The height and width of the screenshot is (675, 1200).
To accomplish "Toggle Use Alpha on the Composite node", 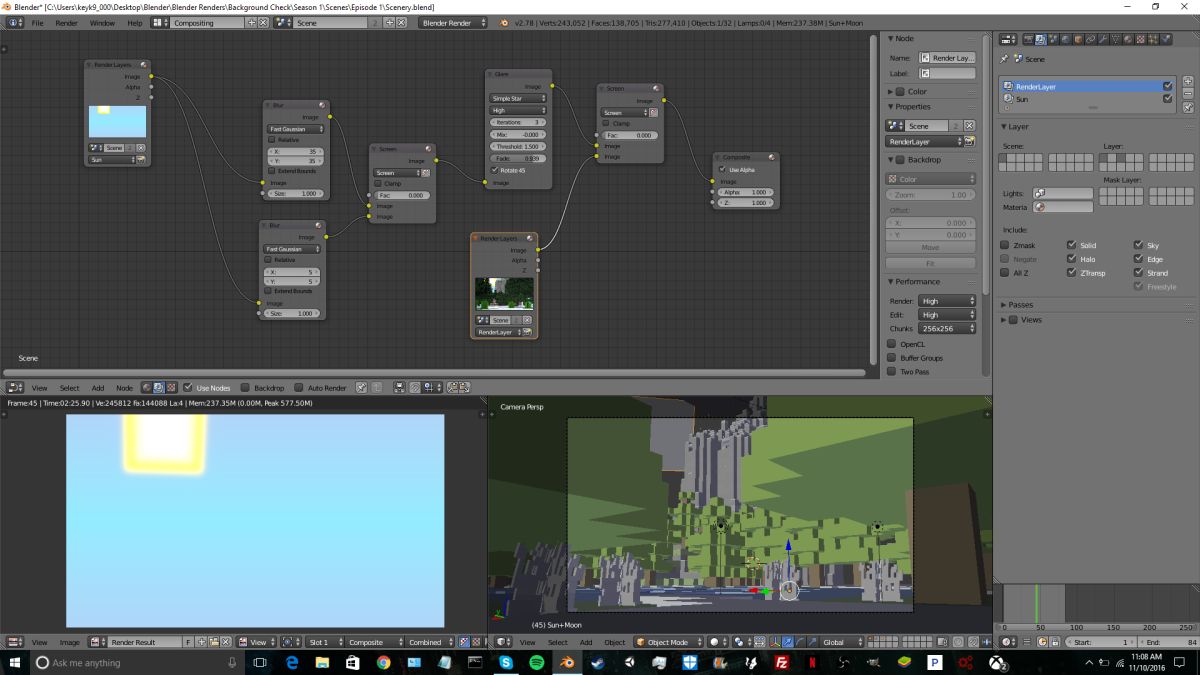I will click(722, 169).
